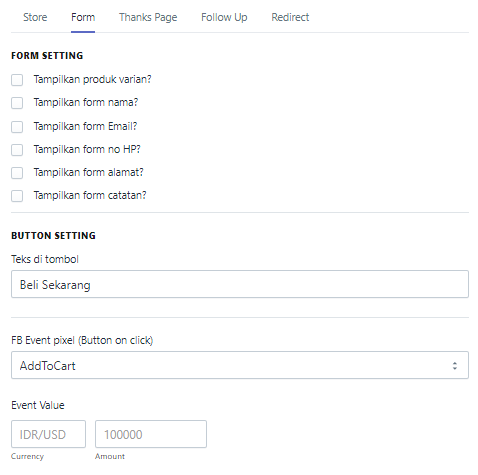This screenshot has width=478, height=475.
Task: Switch to the Thanks Page tab
Action: point(148,17)
